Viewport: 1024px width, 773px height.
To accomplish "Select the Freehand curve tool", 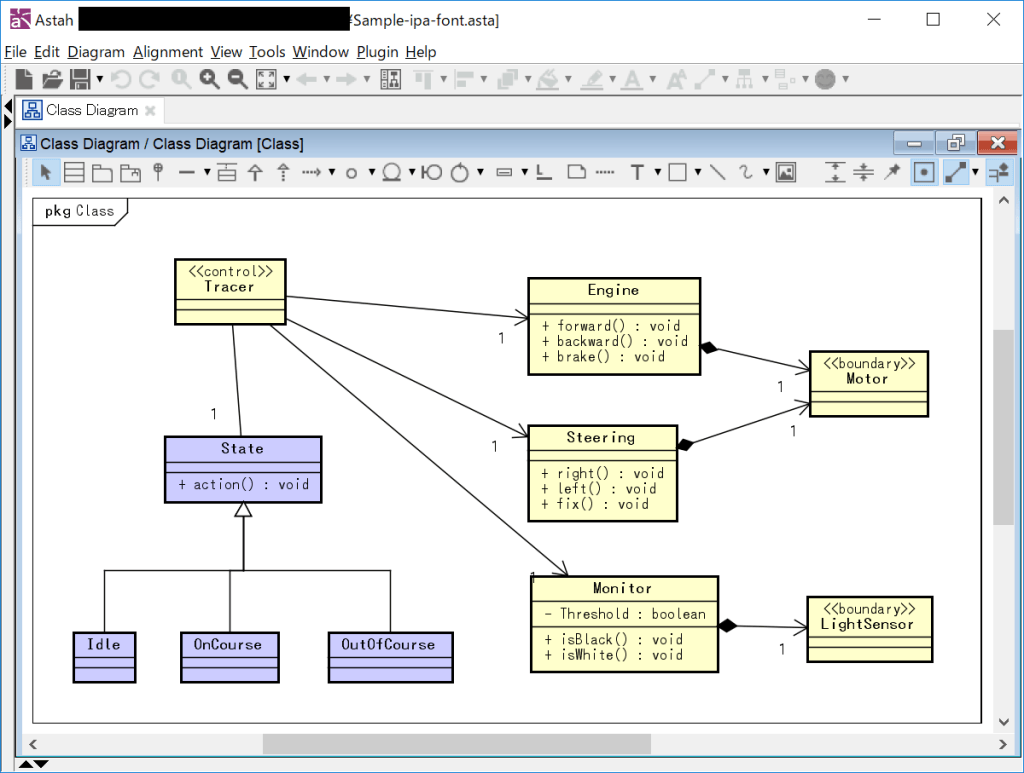I will [746, 172].
